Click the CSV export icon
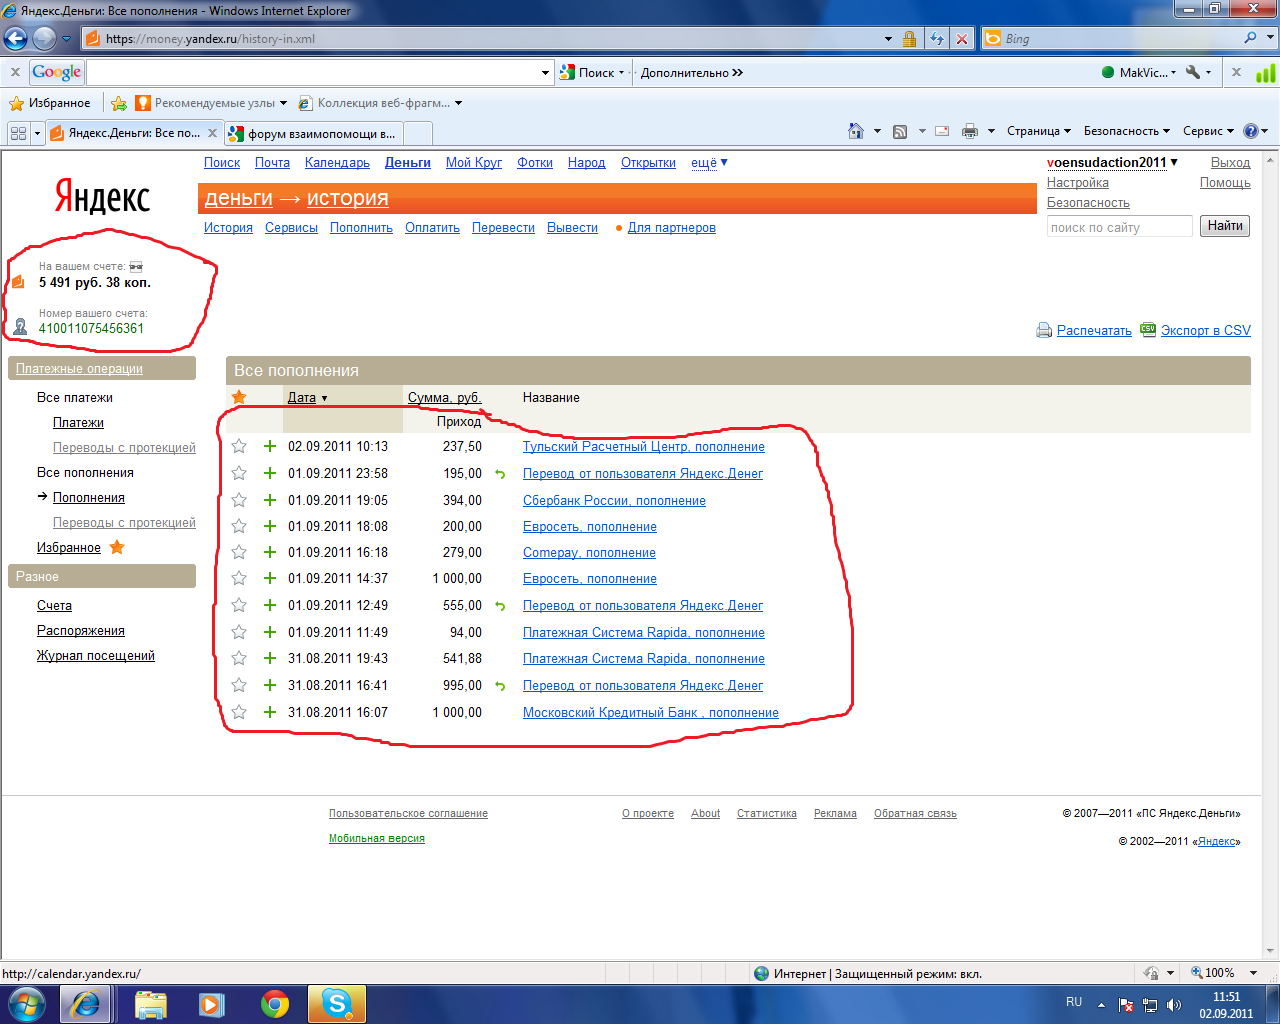 (x=1147, y=329)
